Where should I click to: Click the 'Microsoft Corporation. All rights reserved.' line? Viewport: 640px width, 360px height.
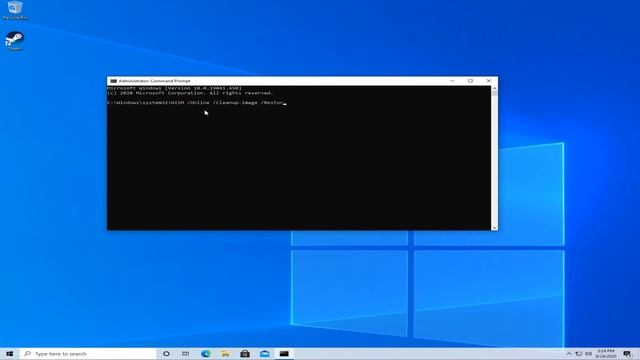(191, 93)
